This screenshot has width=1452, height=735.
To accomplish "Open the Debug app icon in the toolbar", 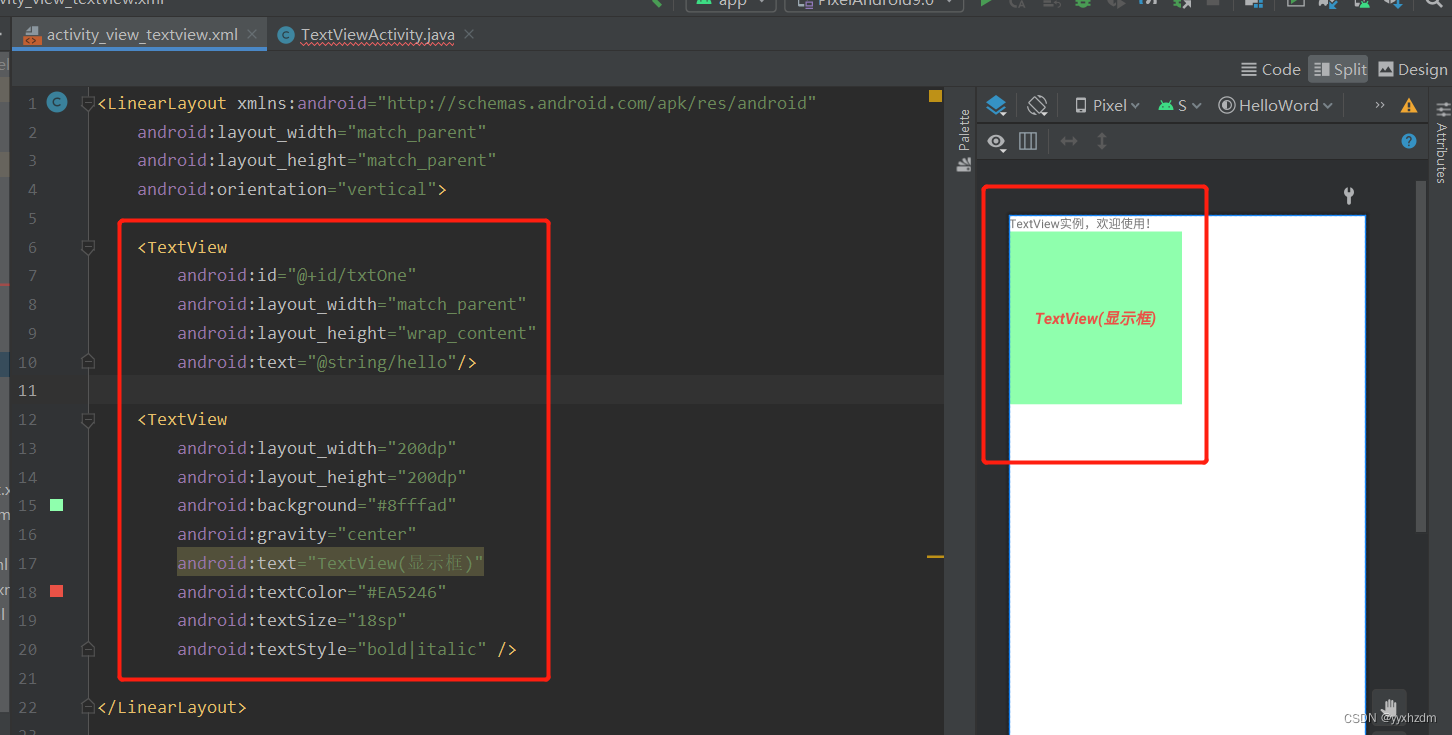I will tap(1083, 5).
